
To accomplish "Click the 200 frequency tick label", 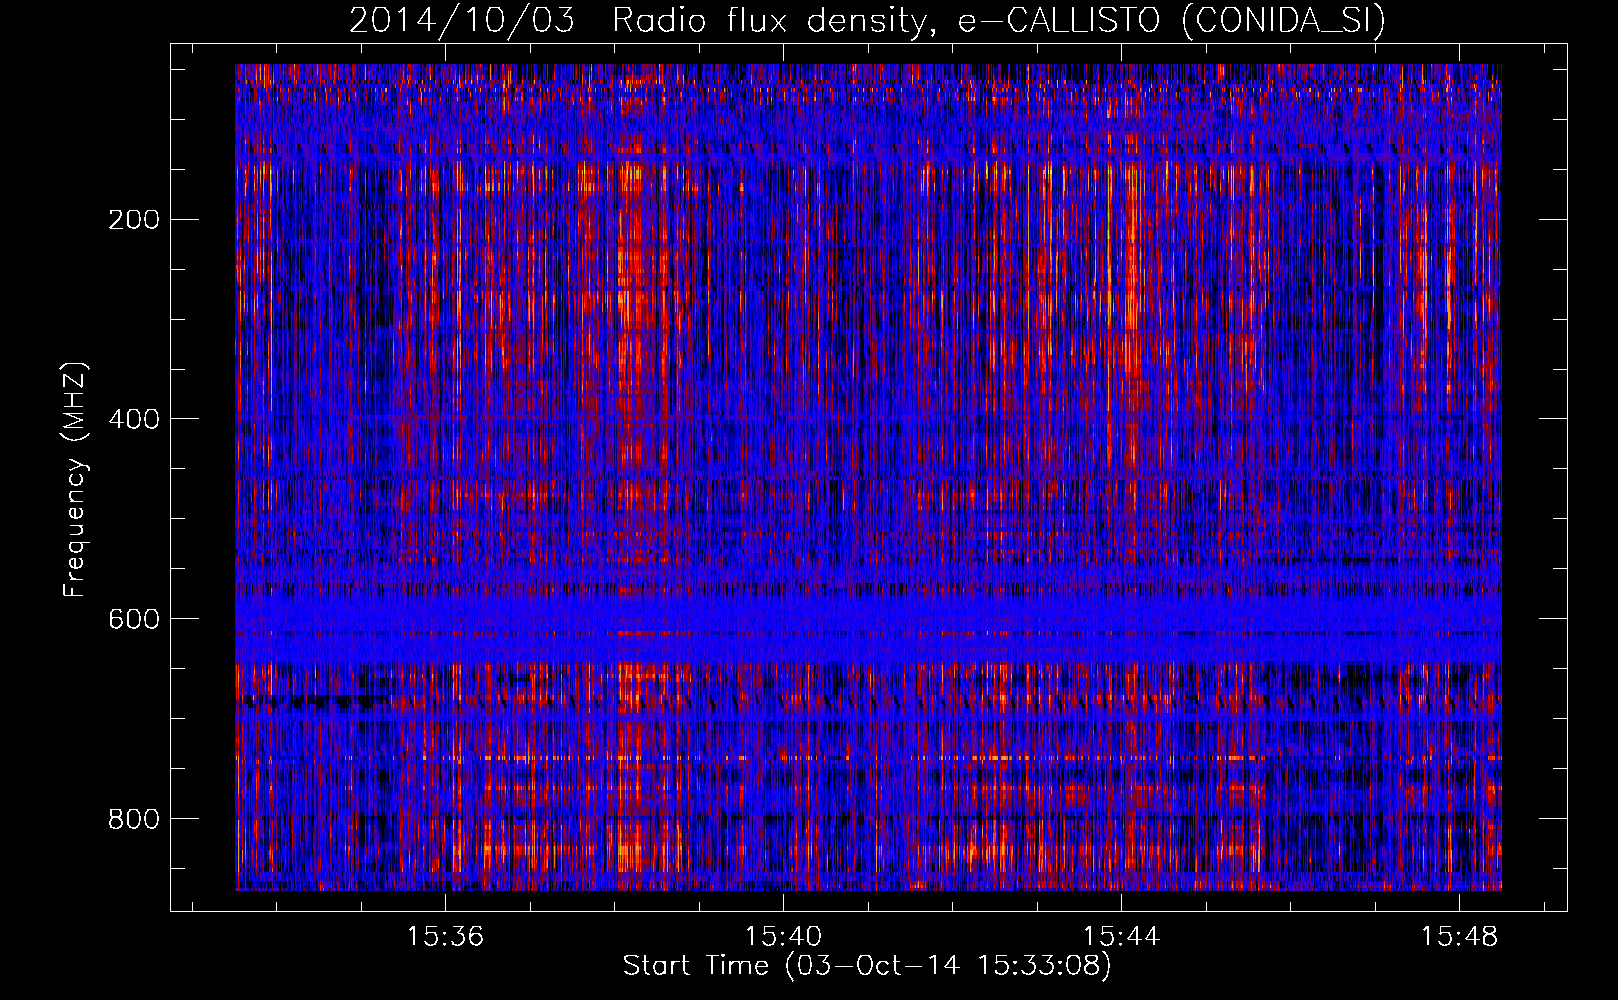I will [134, 220].
